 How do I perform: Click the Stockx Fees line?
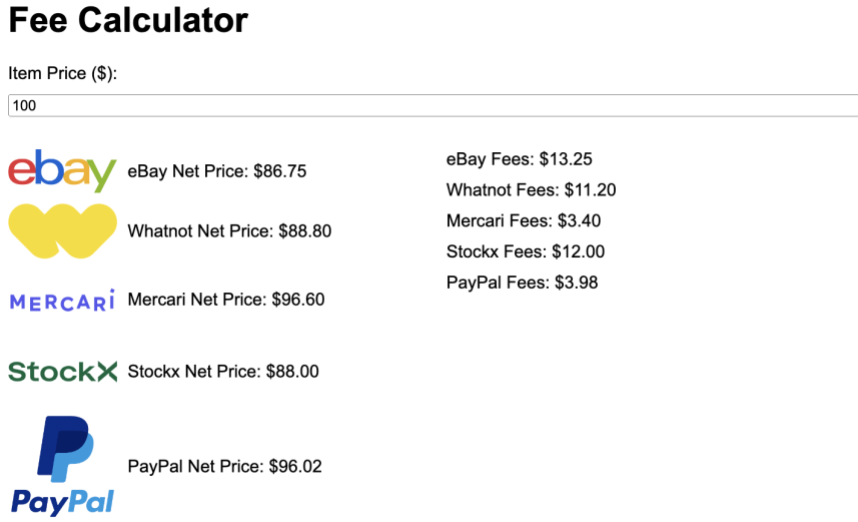[x=525, y=251]
